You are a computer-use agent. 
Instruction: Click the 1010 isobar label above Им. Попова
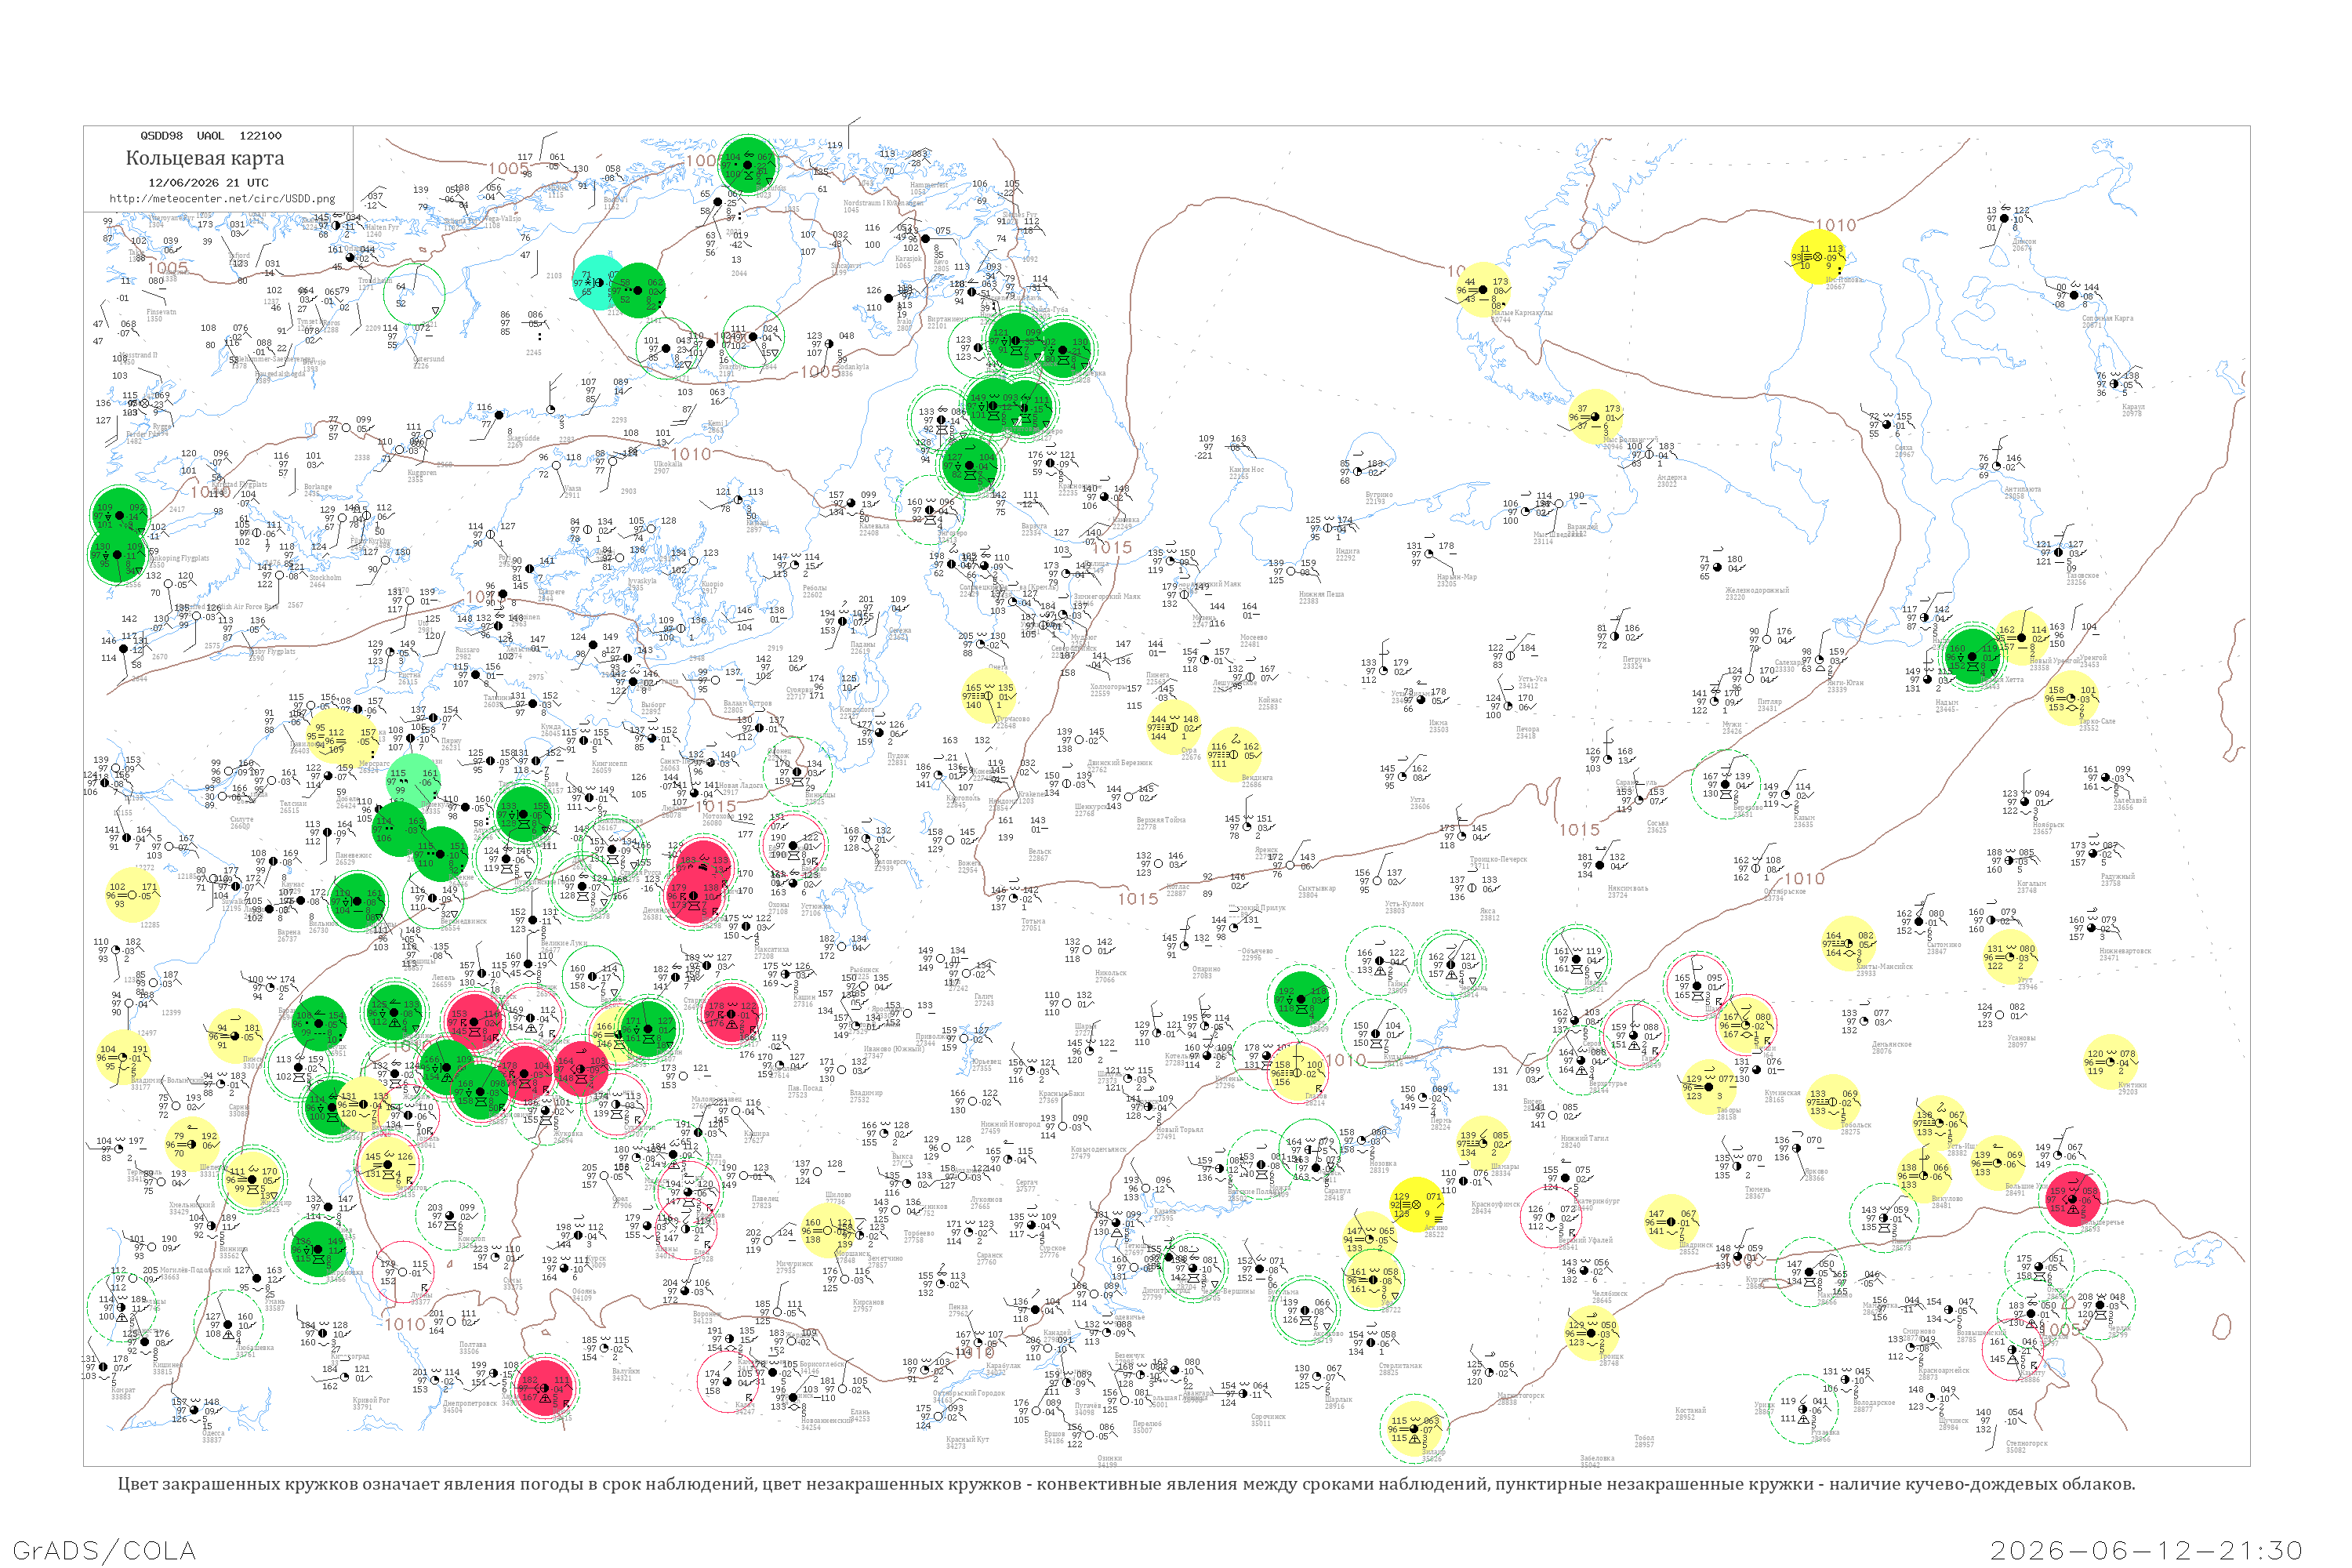1835,226
